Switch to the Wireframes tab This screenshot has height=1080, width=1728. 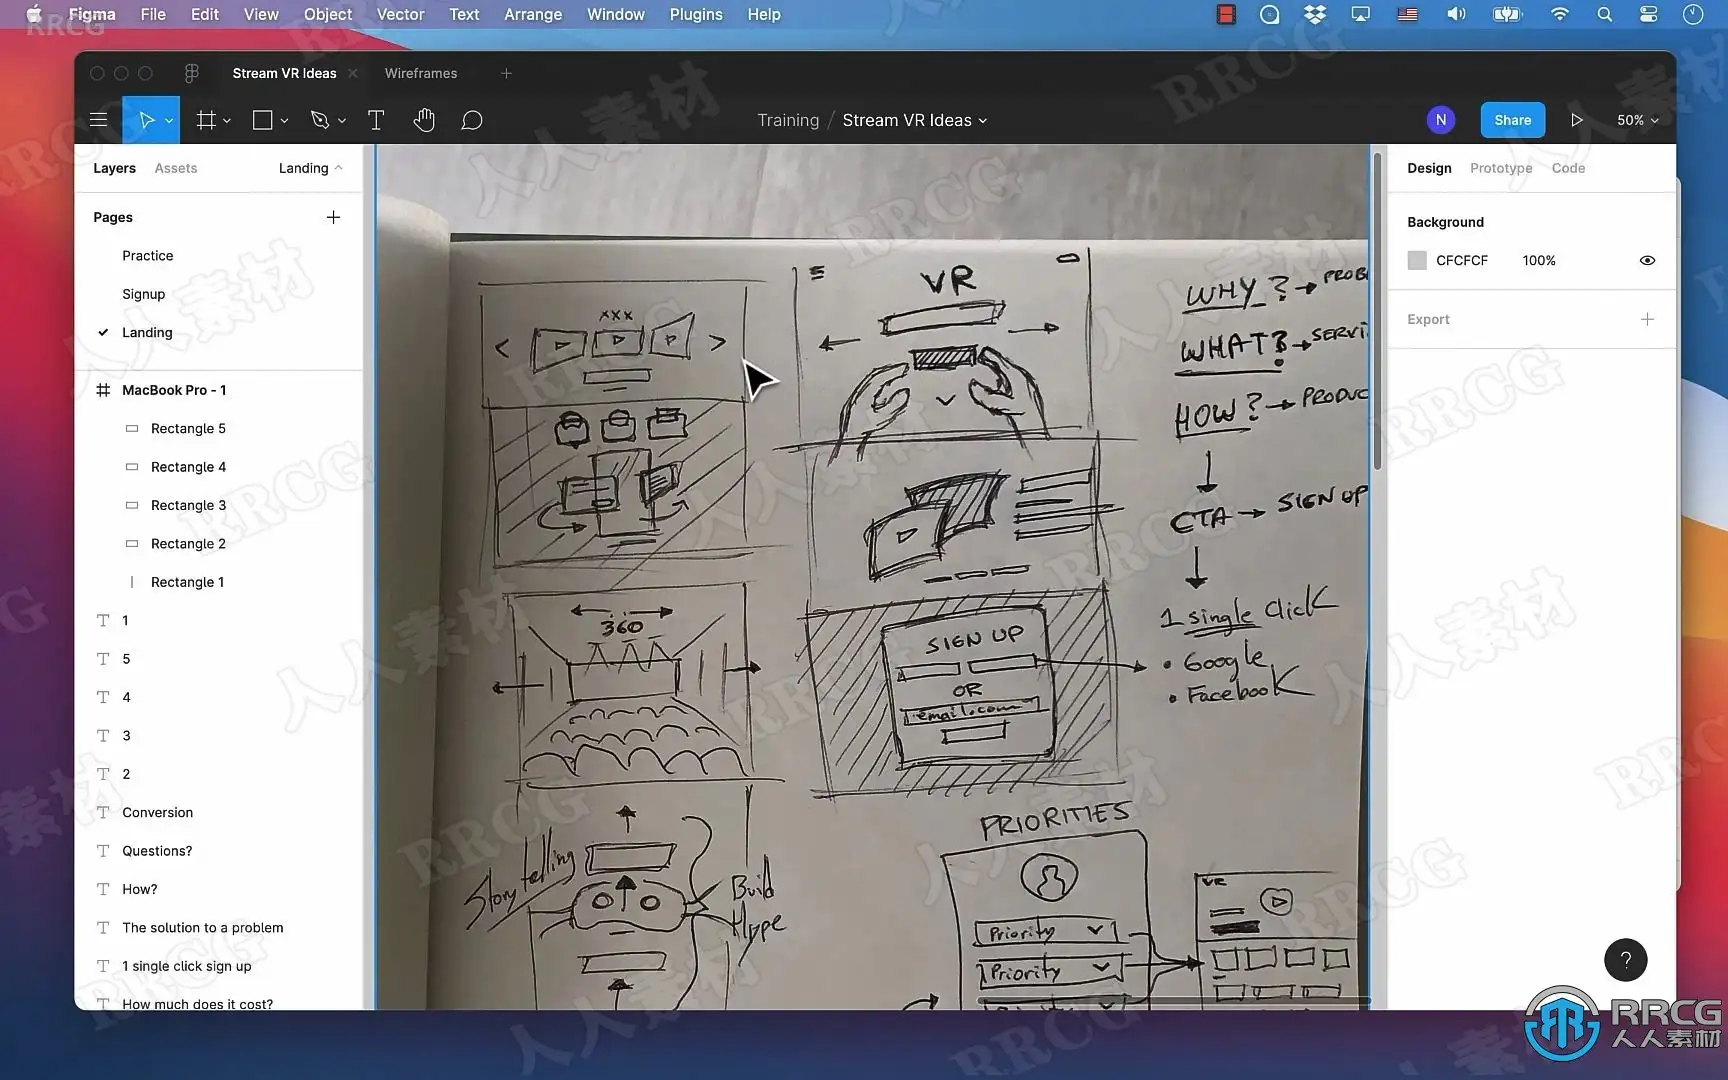pos(421,73)
